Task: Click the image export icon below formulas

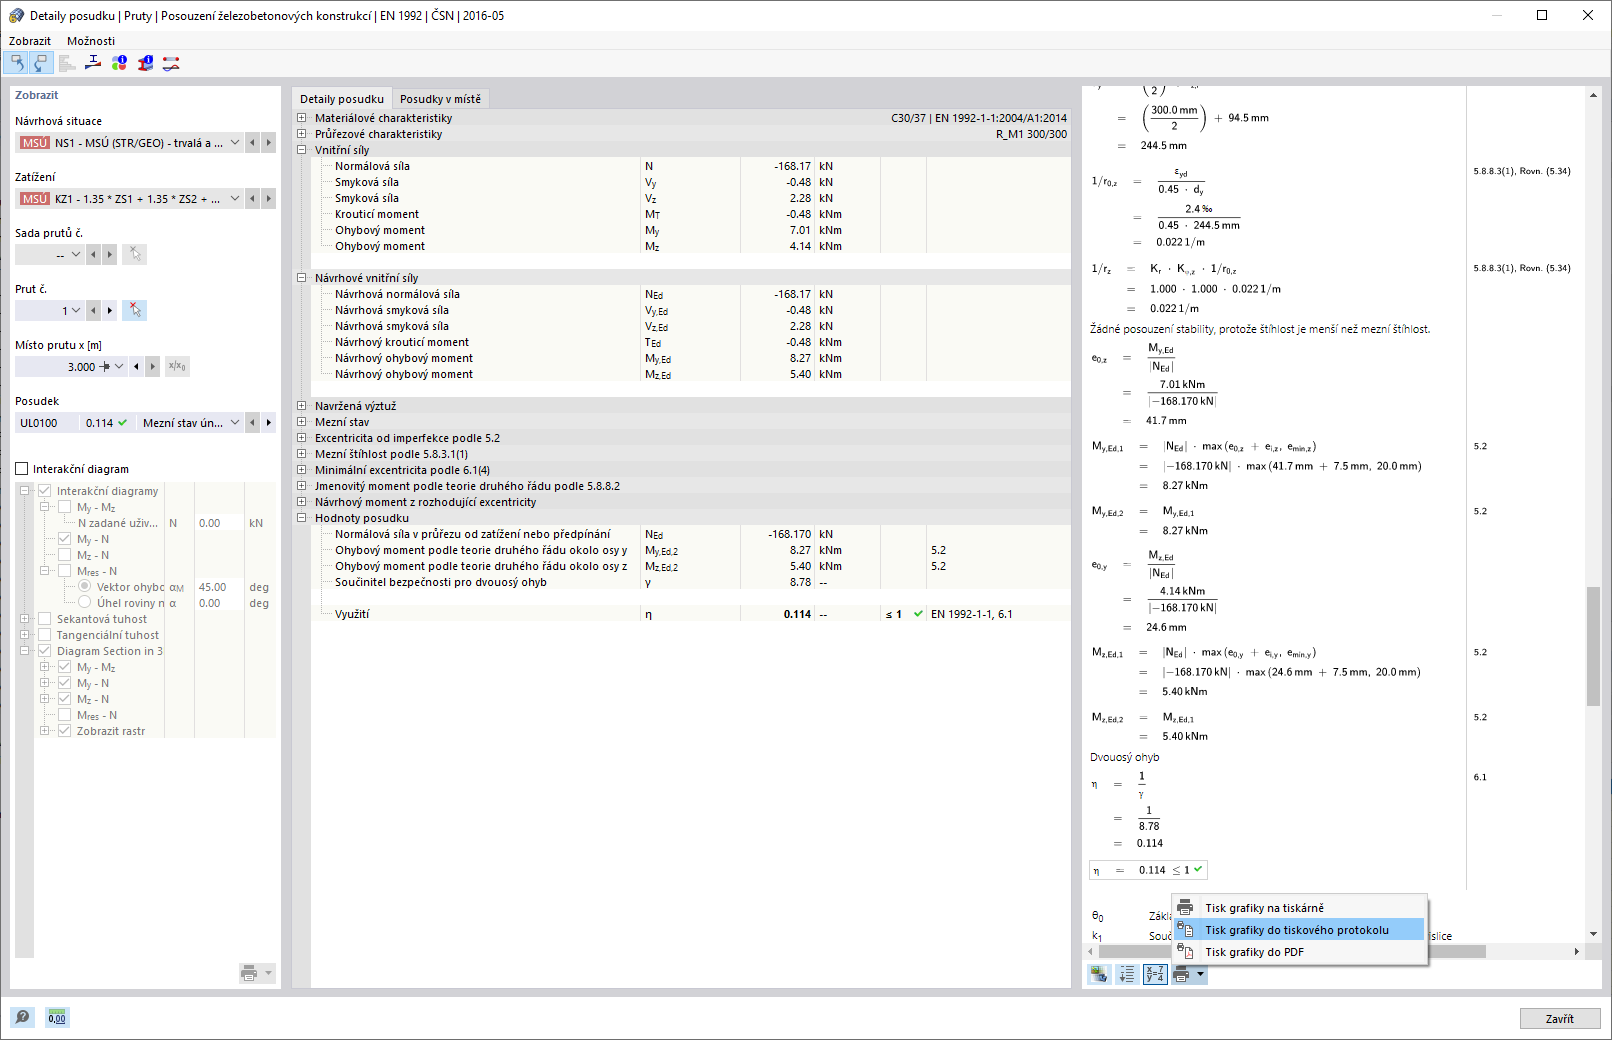Action: 1099,974
